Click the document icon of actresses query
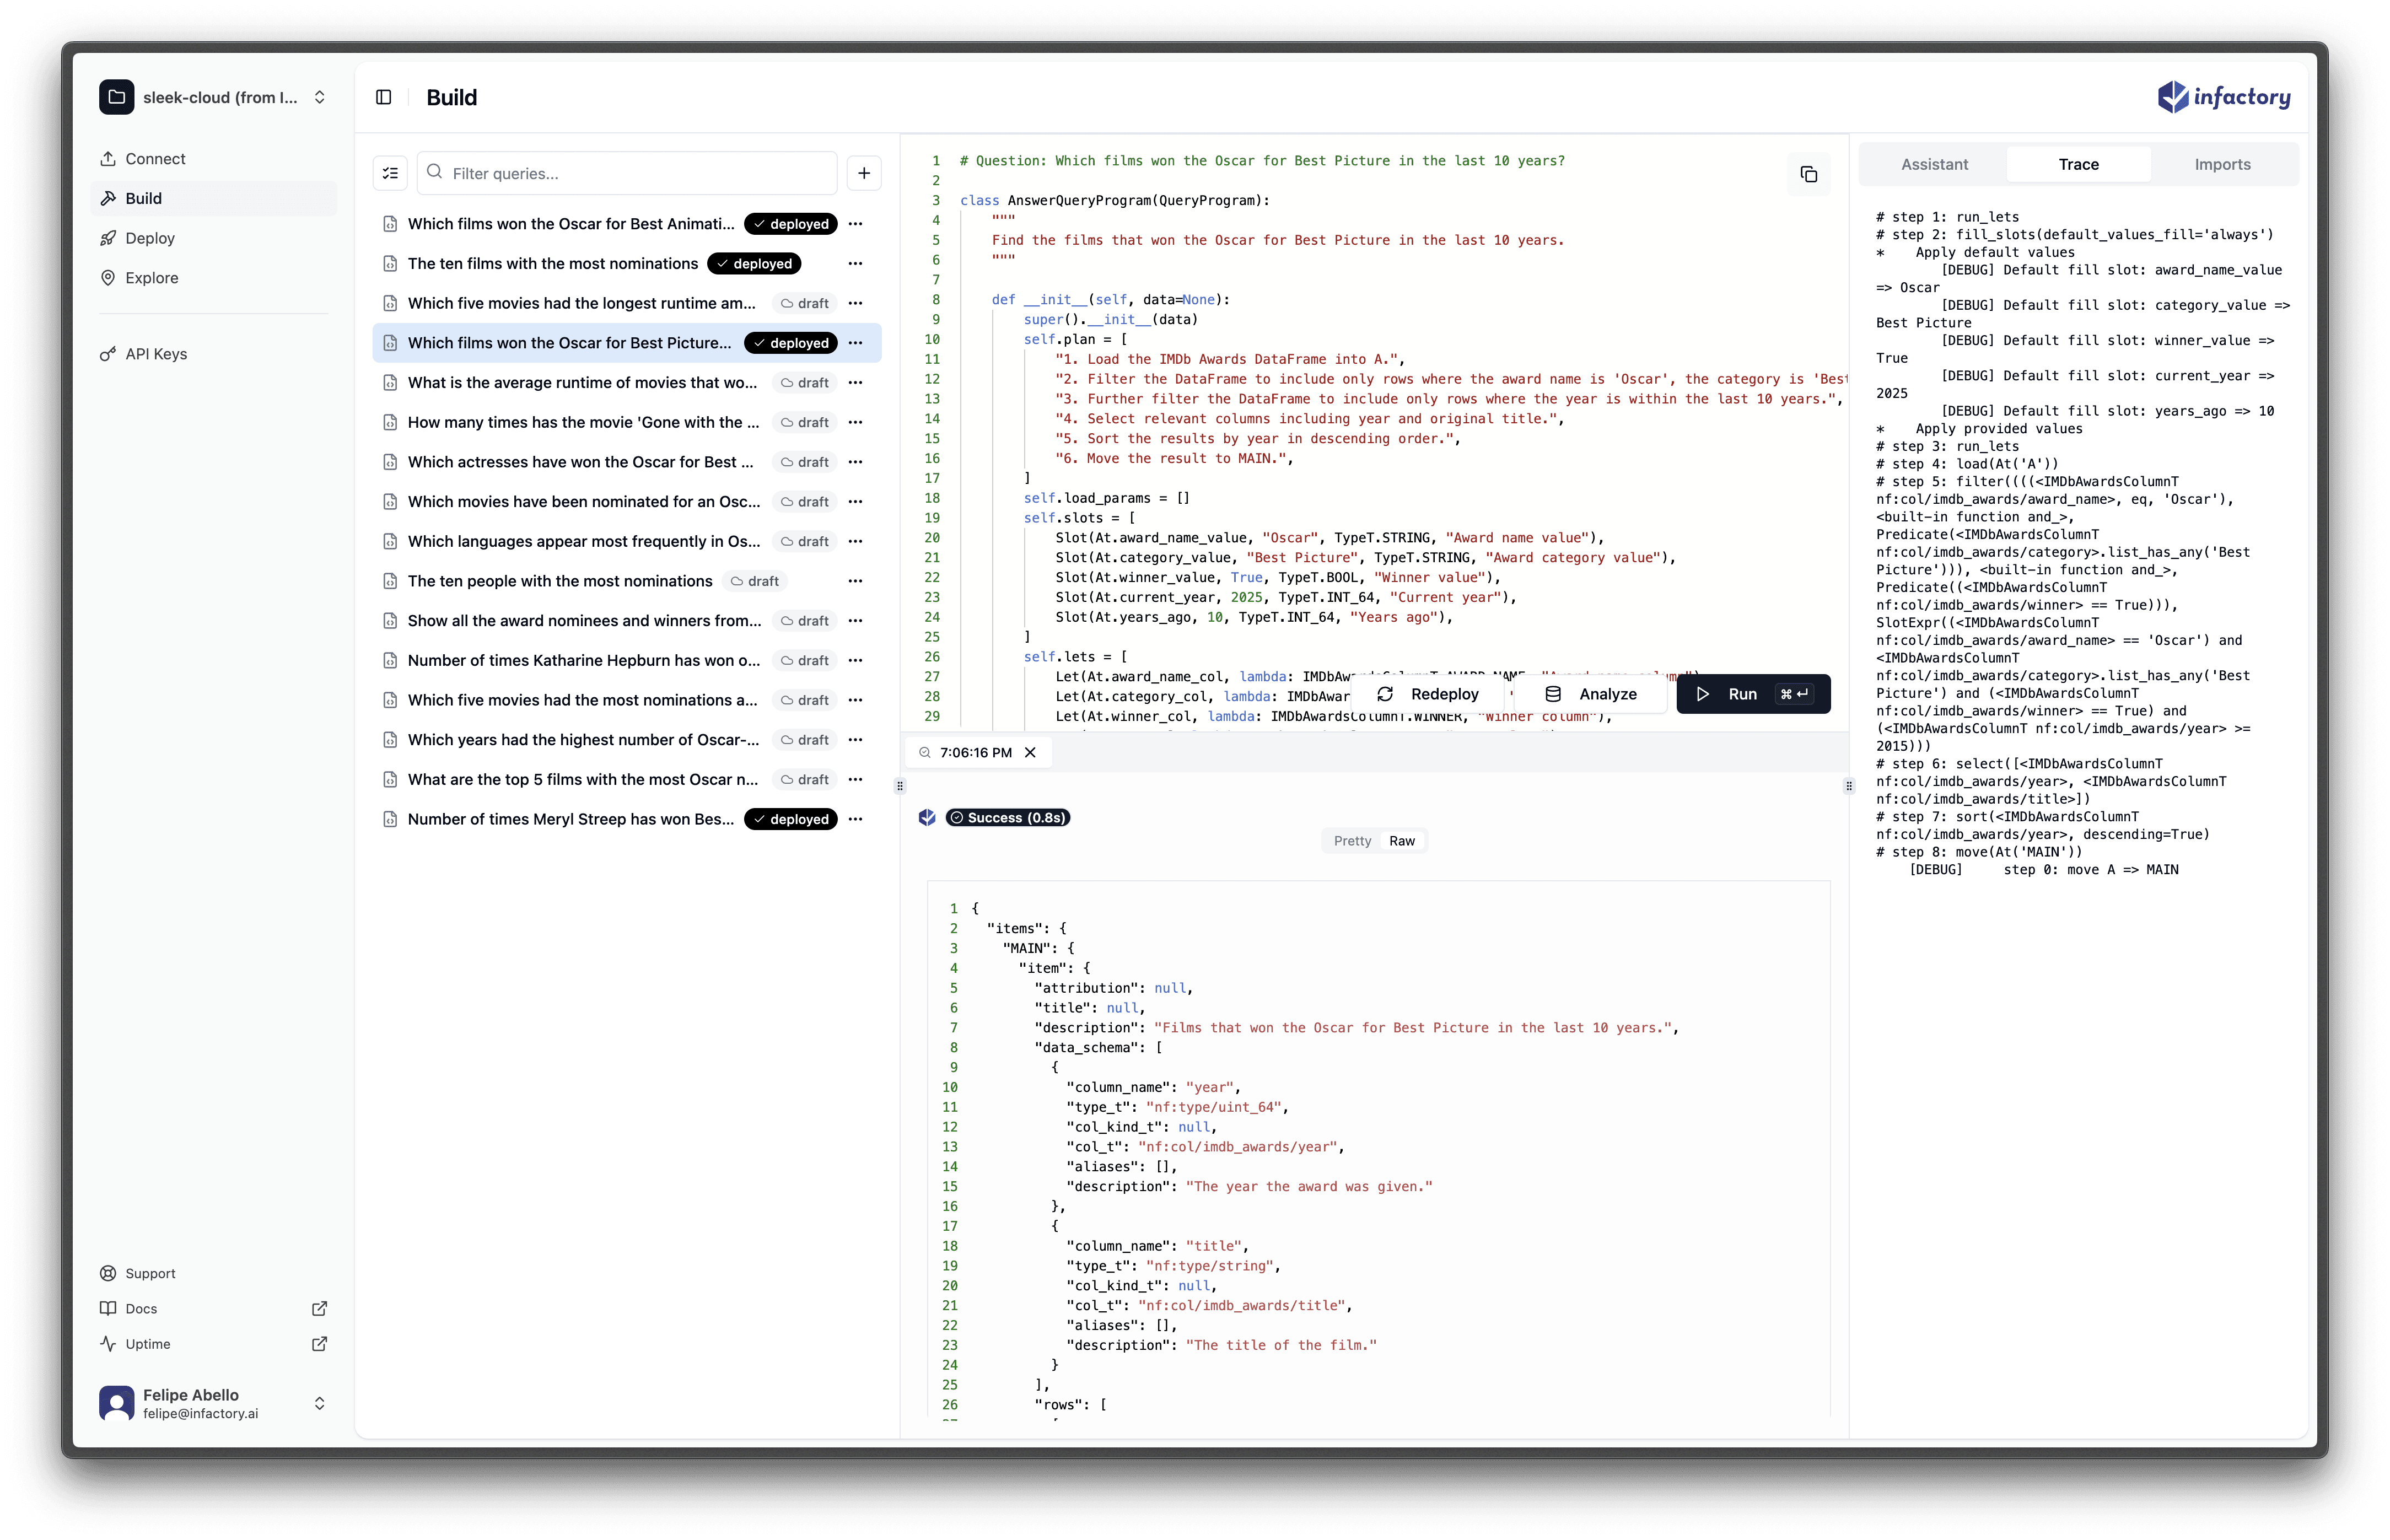This screenshot has height=1540, width=2390. pyautogui.click(x=390, y=462)
